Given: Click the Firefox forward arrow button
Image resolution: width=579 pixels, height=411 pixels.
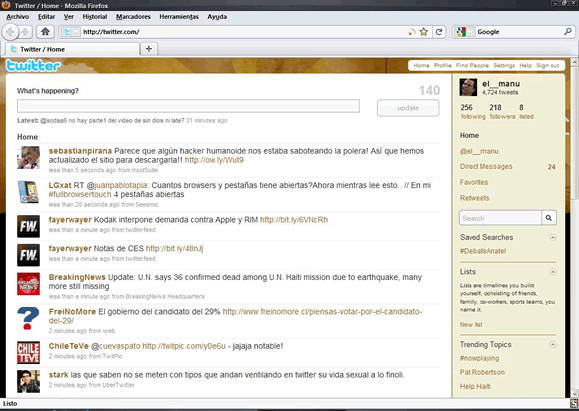Looking at the screenshot, I should pyautogui.click(x=25, y=32).
